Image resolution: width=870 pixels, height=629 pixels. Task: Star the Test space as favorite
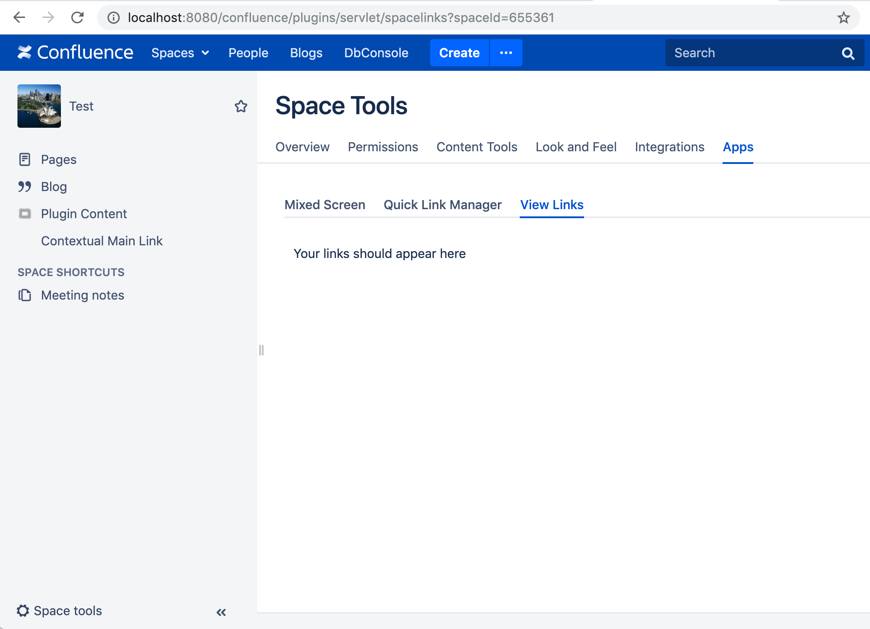coord(241,106)
